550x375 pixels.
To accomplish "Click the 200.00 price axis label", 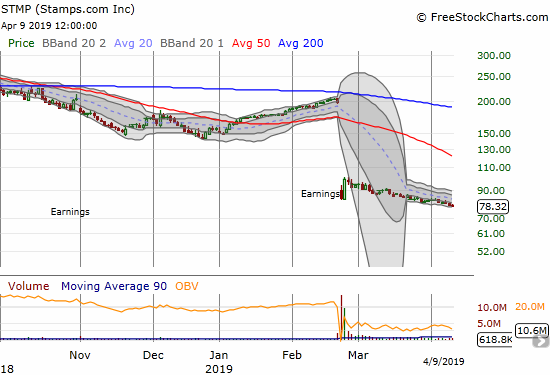I will tap(494, 101).
